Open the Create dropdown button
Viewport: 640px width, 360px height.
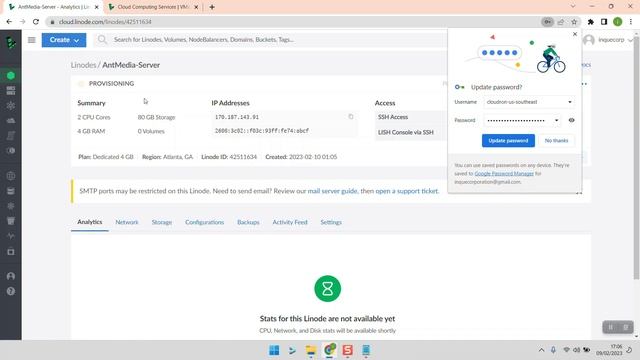[x=64, y=40]
